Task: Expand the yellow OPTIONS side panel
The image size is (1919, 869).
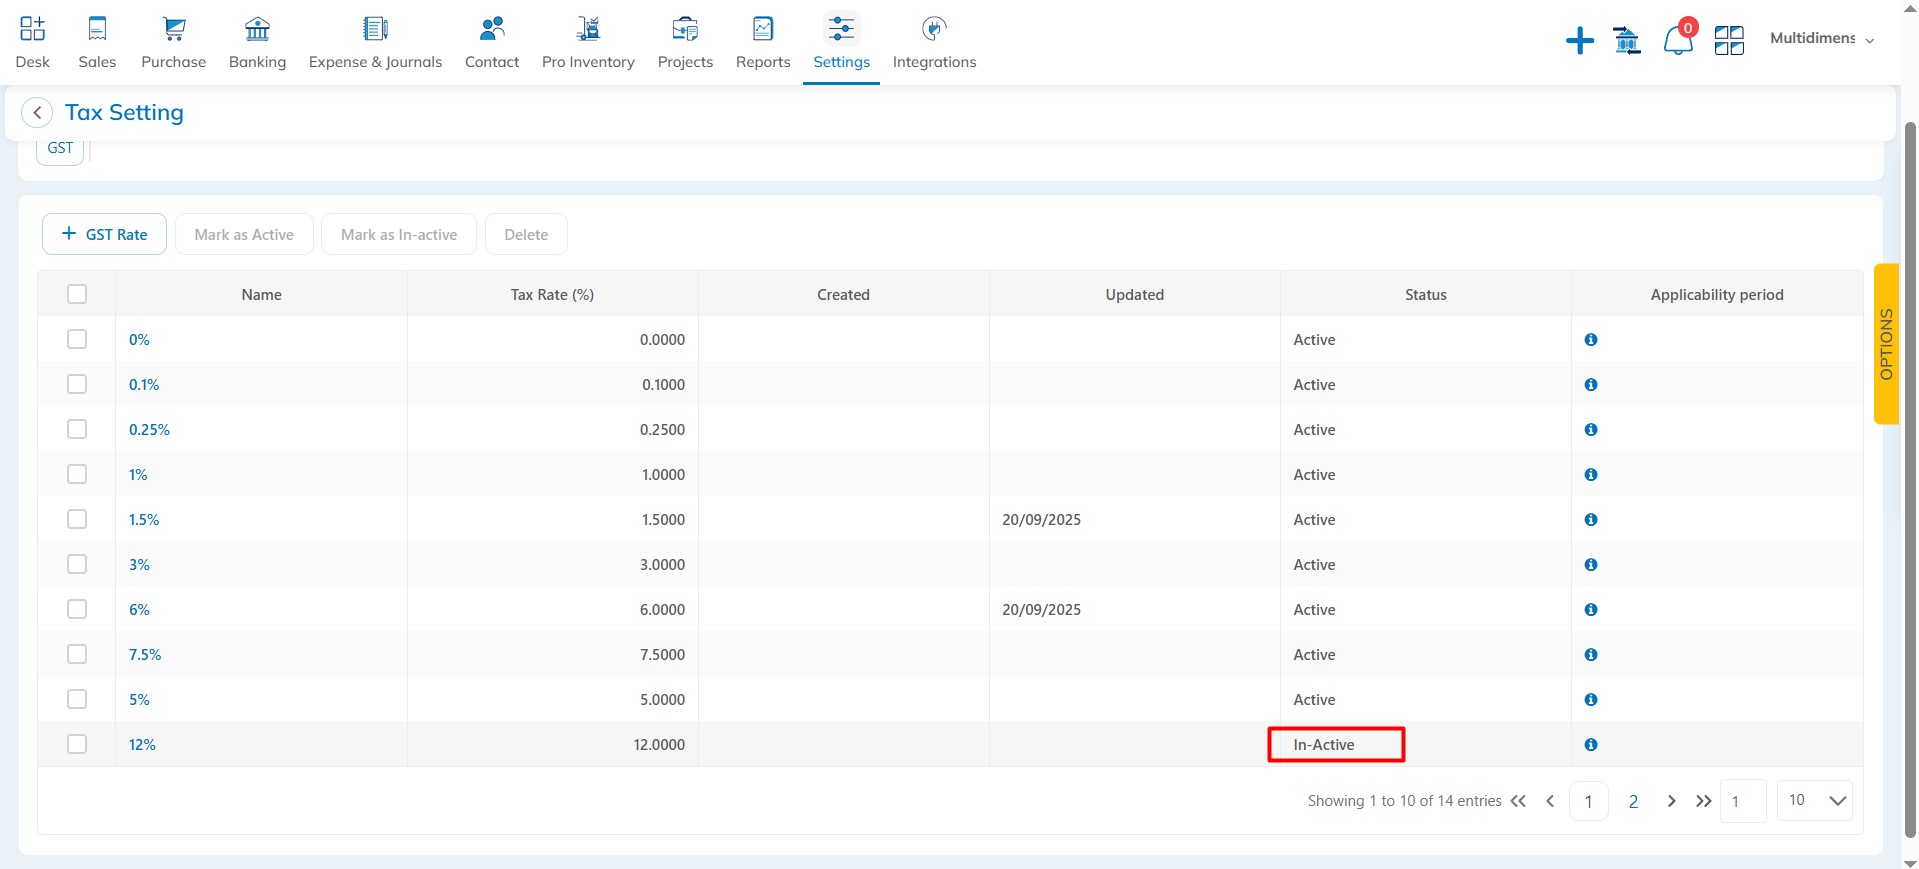Action: [1885, 344]
